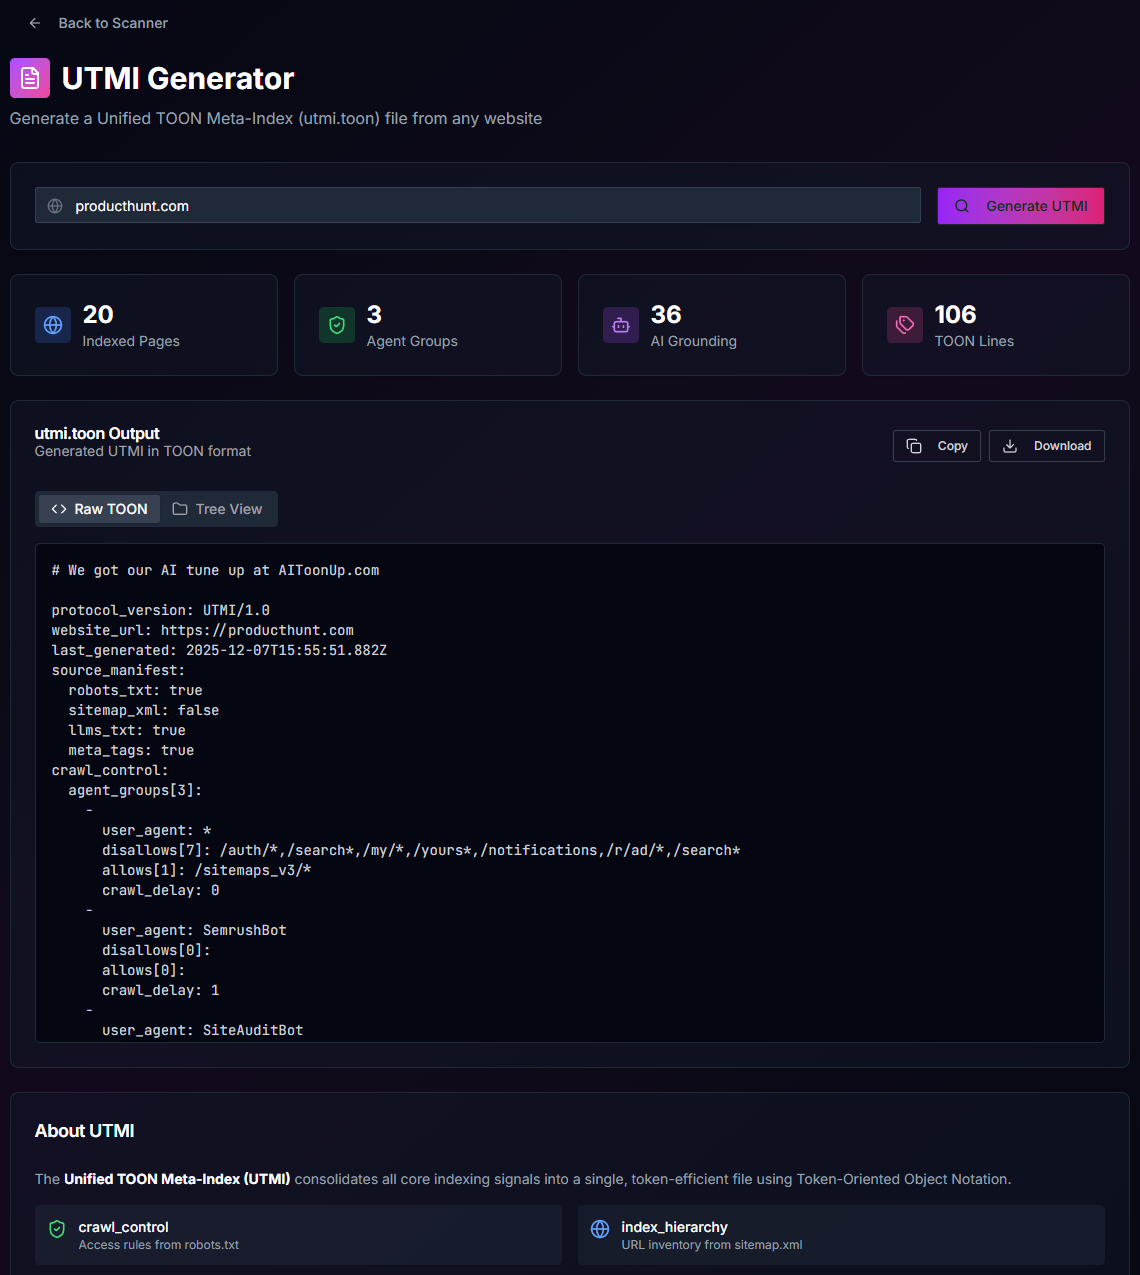Viewport: 1140px width, 1275px height.
Task: Click the '36' AI Grounding value
Action: coord(666,314)
